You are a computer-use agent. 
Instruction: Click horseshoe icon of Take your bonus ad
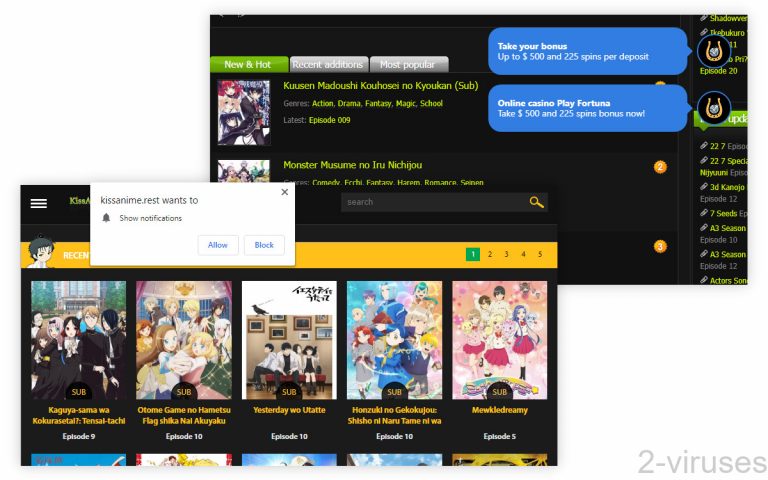714,51
